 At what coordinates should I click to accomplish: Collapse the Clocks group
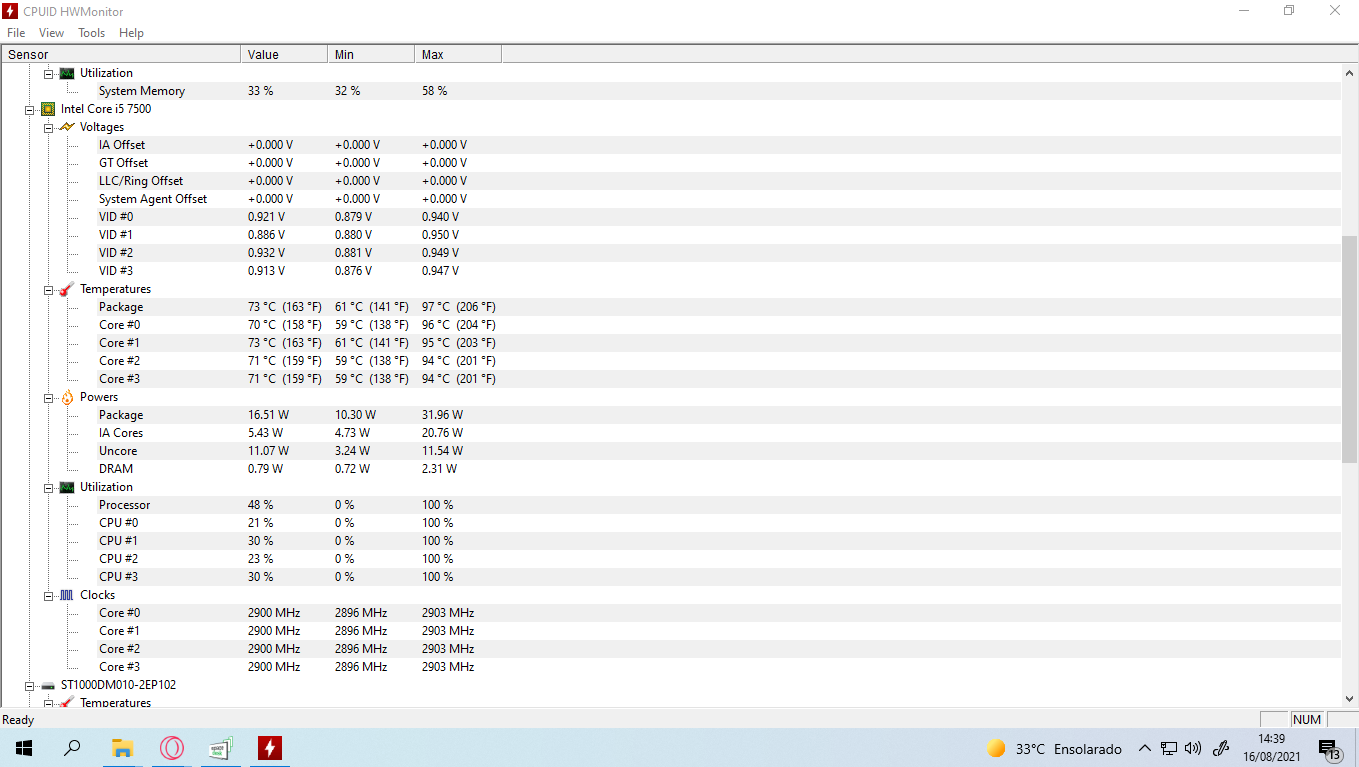pyautogui.click(x=49, y=595)
